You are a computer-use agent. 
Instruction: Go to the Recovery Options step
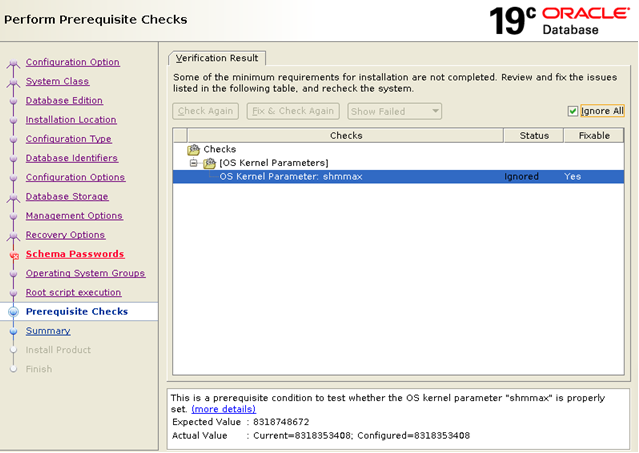tap(65, 235)
